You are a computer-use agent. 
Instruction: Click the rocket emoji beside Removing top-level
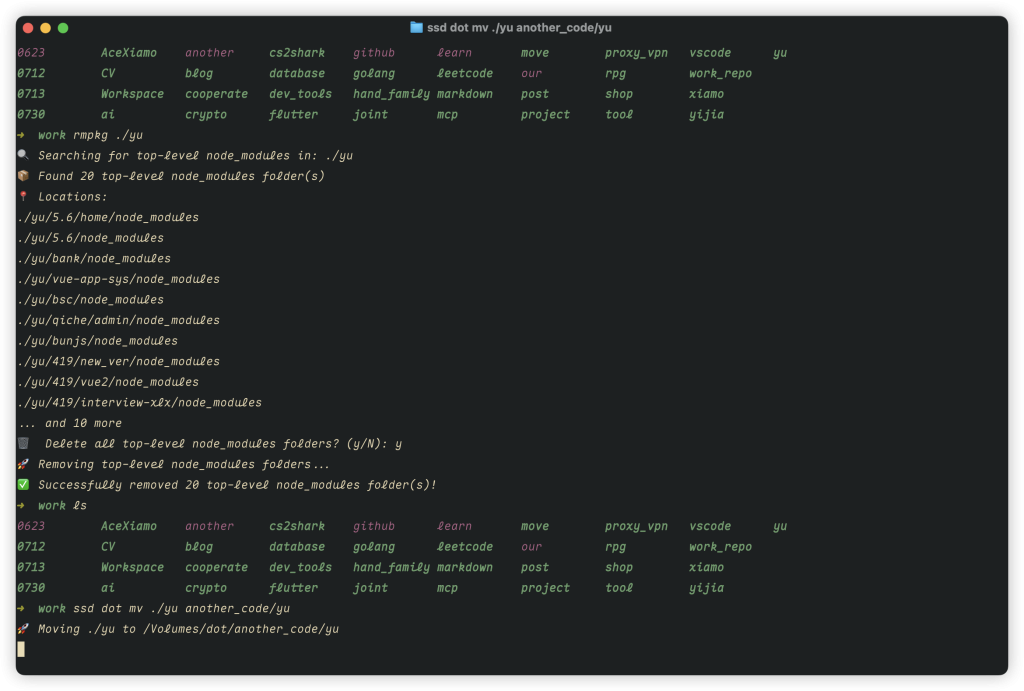23,464
